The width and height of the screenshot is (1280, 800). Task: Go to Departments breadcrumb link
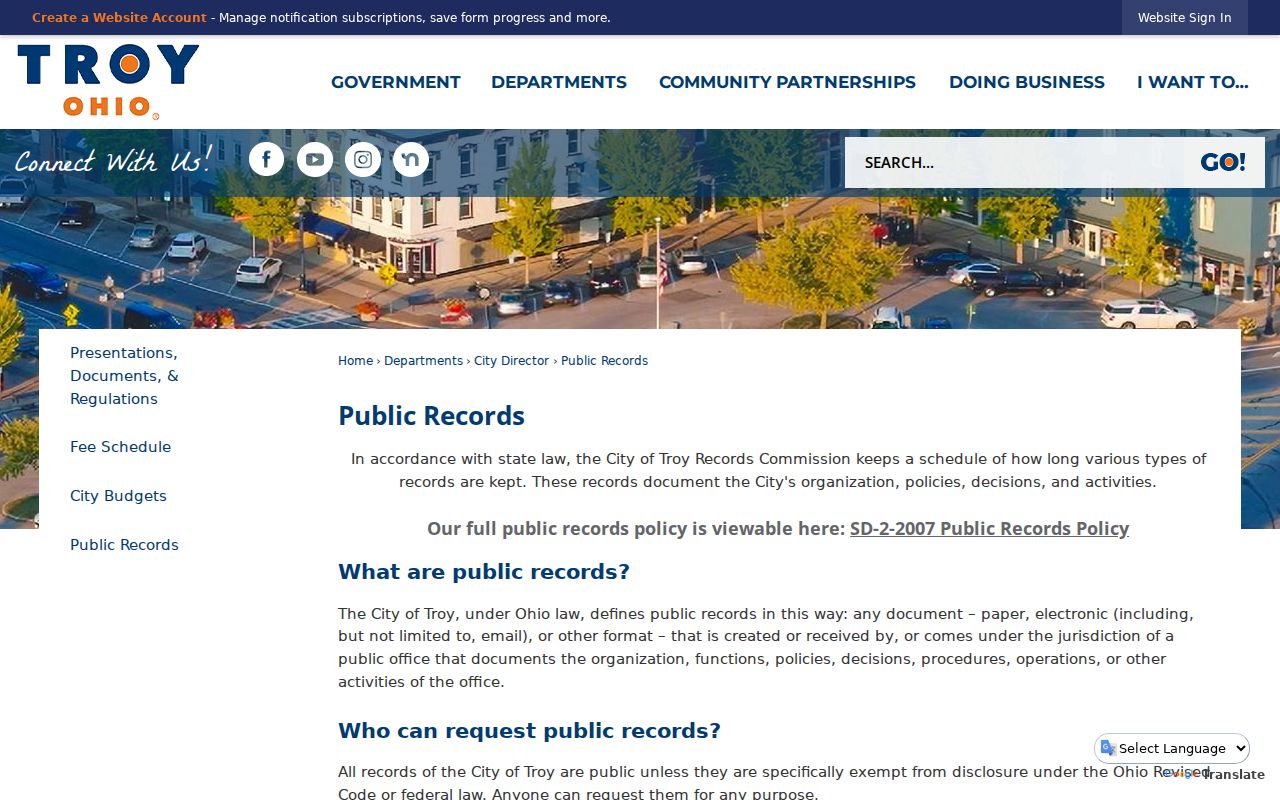point(423,361)
